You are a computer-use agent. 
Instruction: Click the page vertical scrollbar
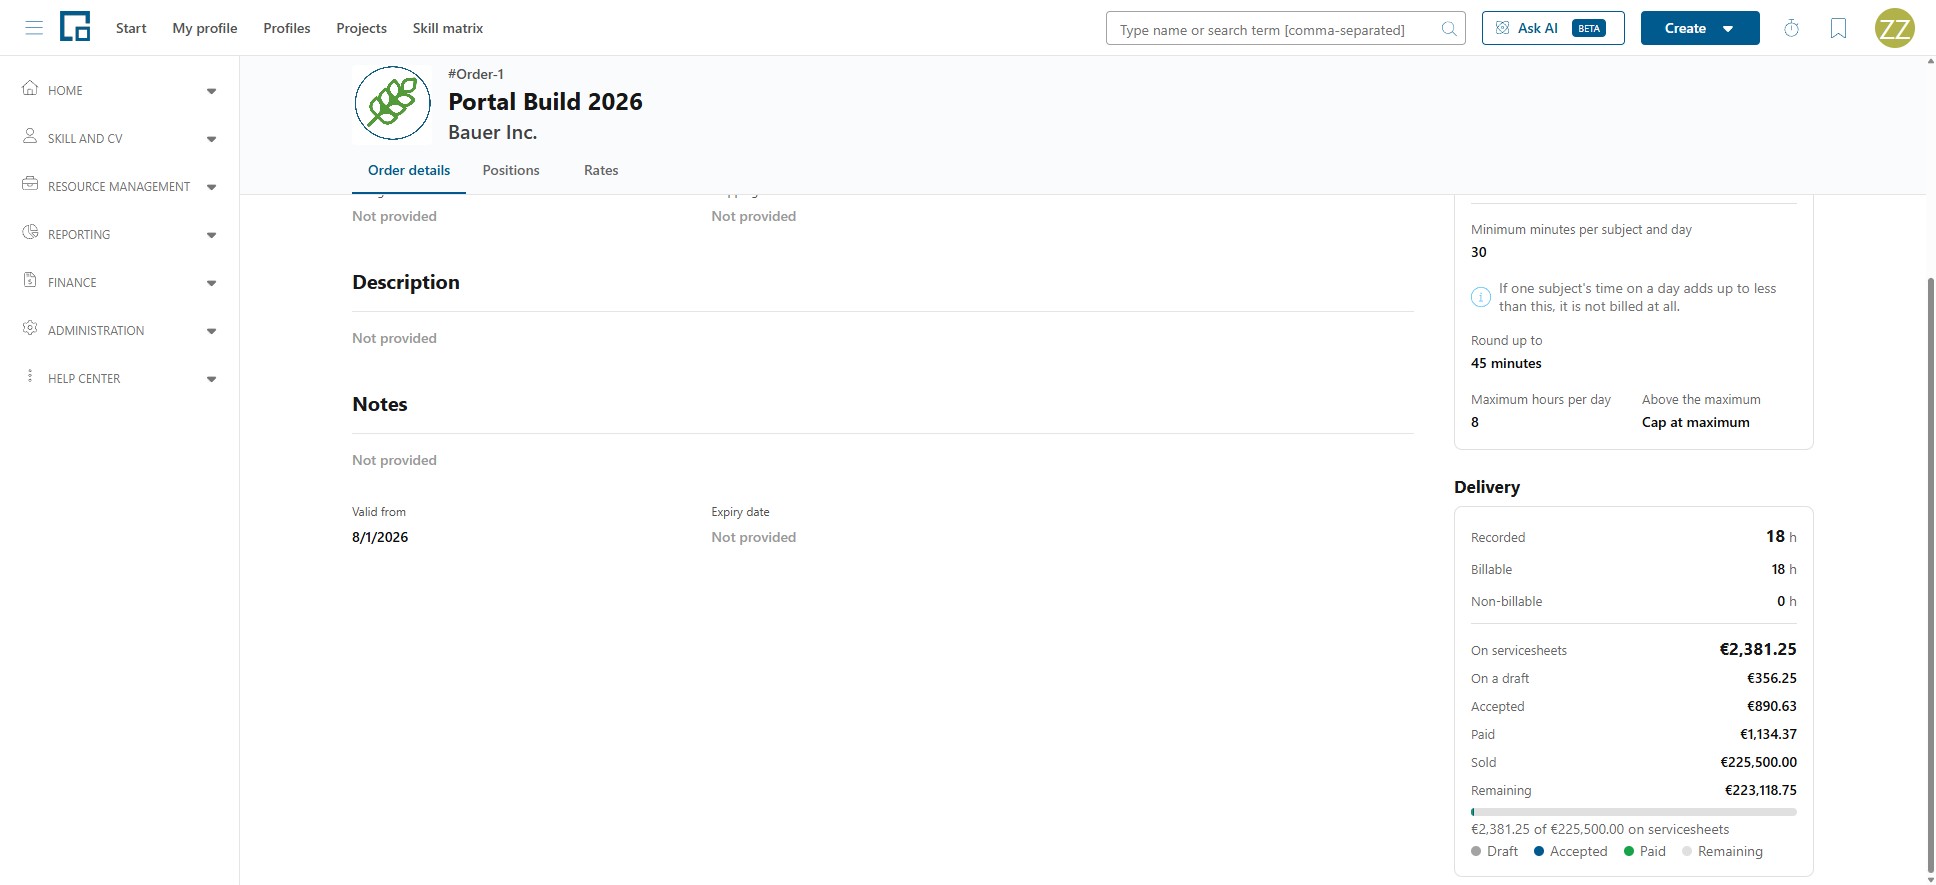(1930, 575)
